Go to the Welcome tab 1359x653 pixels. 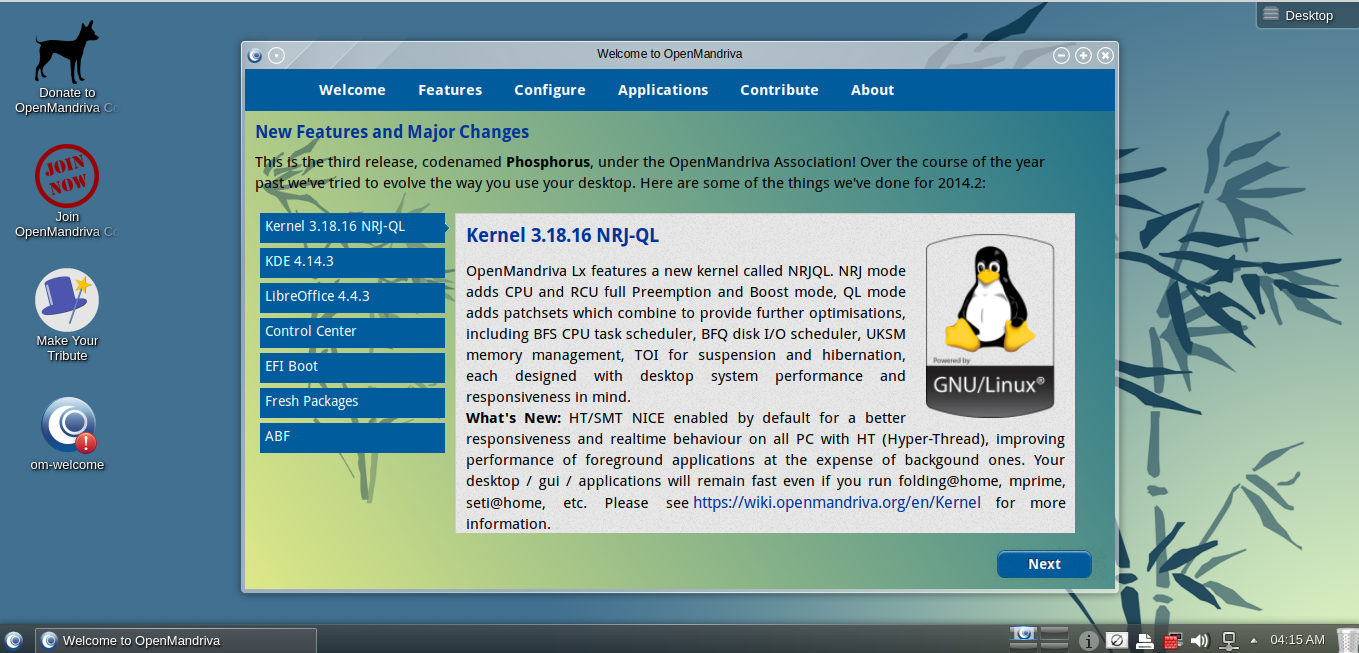[x=352, y=90]
